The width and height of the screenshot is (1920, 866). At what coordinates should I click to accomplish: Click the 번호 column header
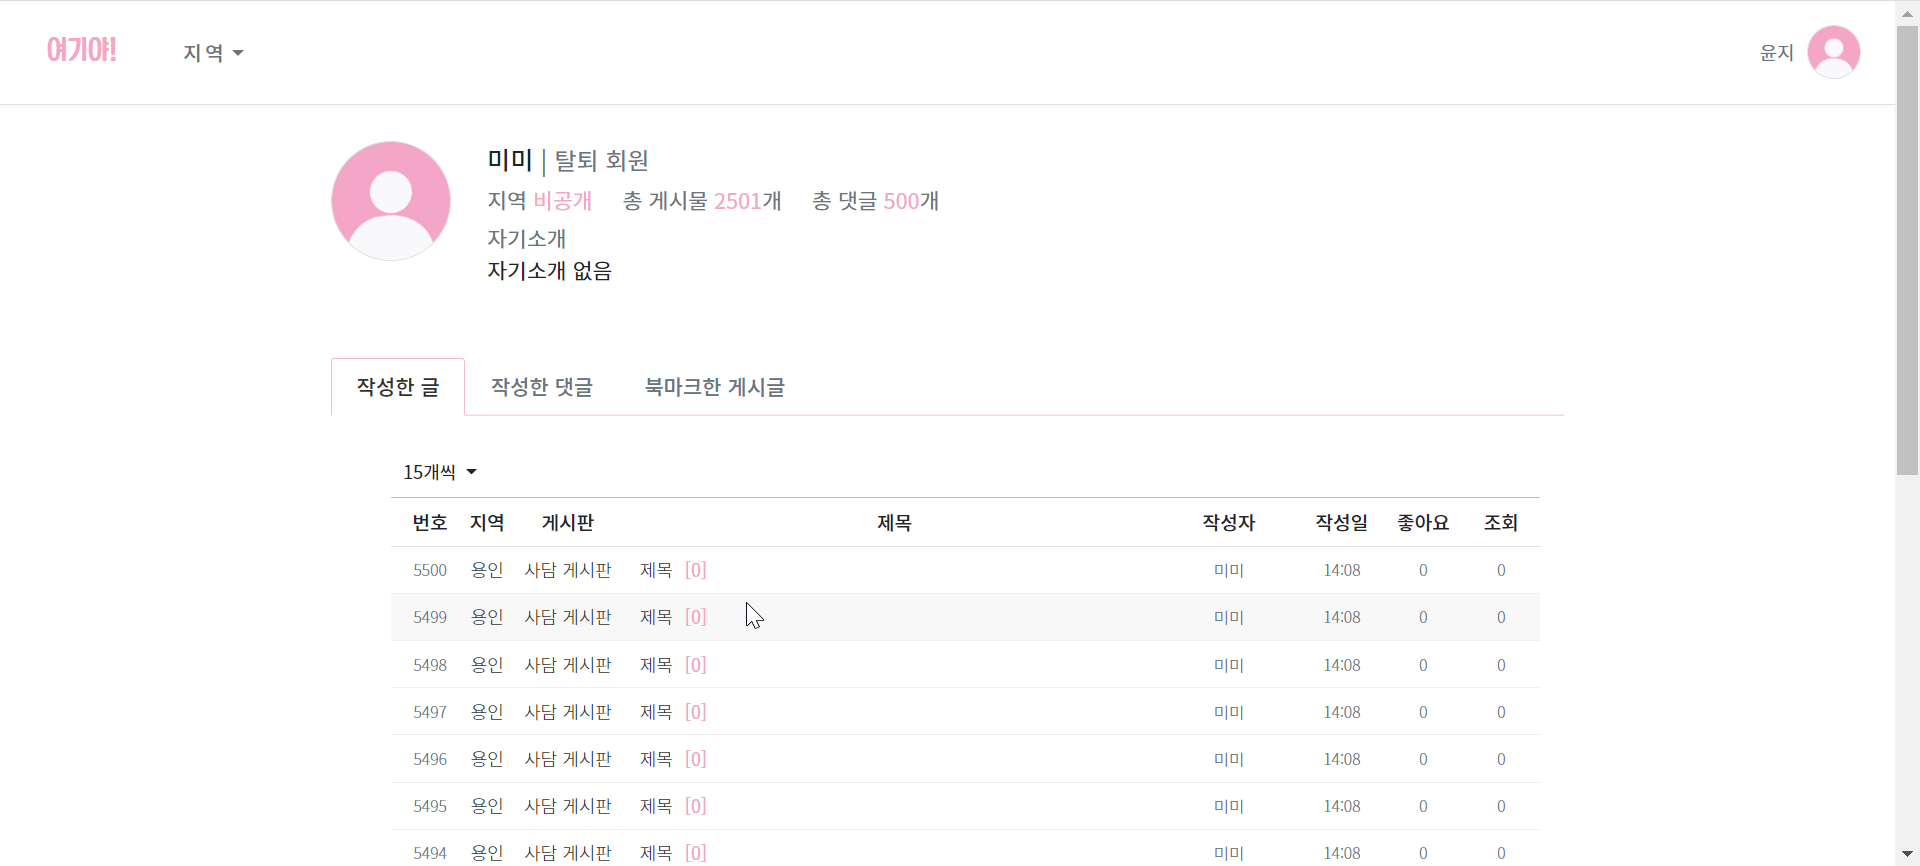[x=430, y=523]
